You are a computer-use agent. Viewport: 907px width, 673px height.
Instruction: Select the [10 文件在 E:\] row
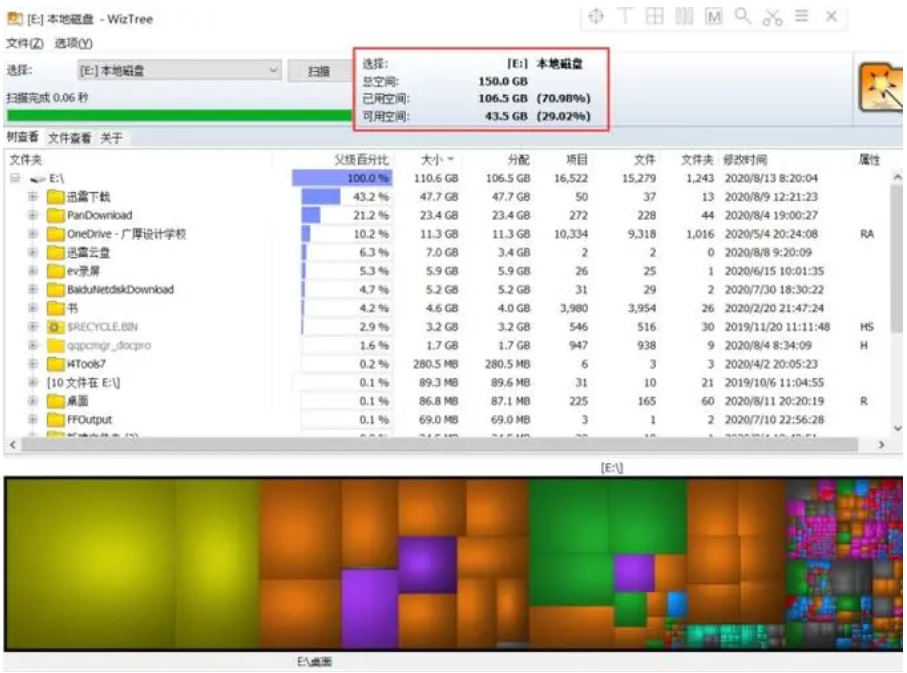tap(447, 383)
